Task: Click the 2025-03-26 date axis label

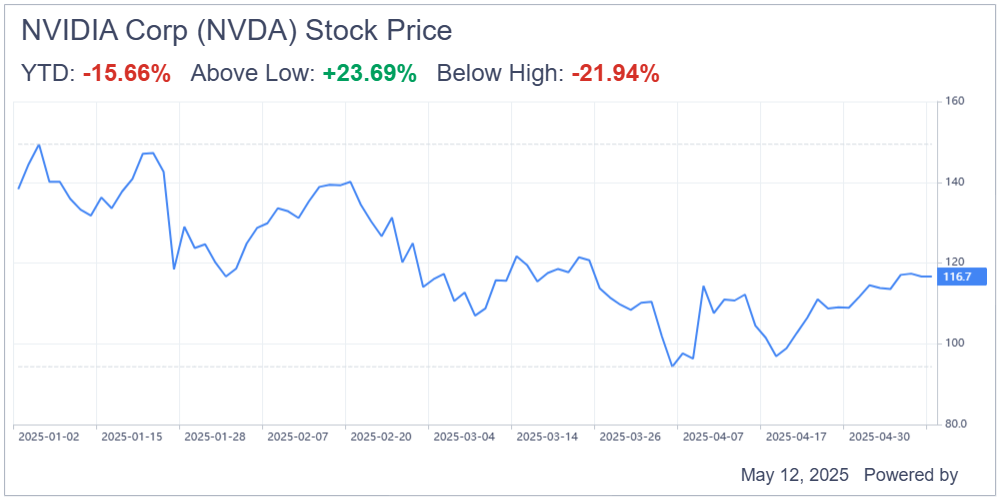Action: (629, 437)
